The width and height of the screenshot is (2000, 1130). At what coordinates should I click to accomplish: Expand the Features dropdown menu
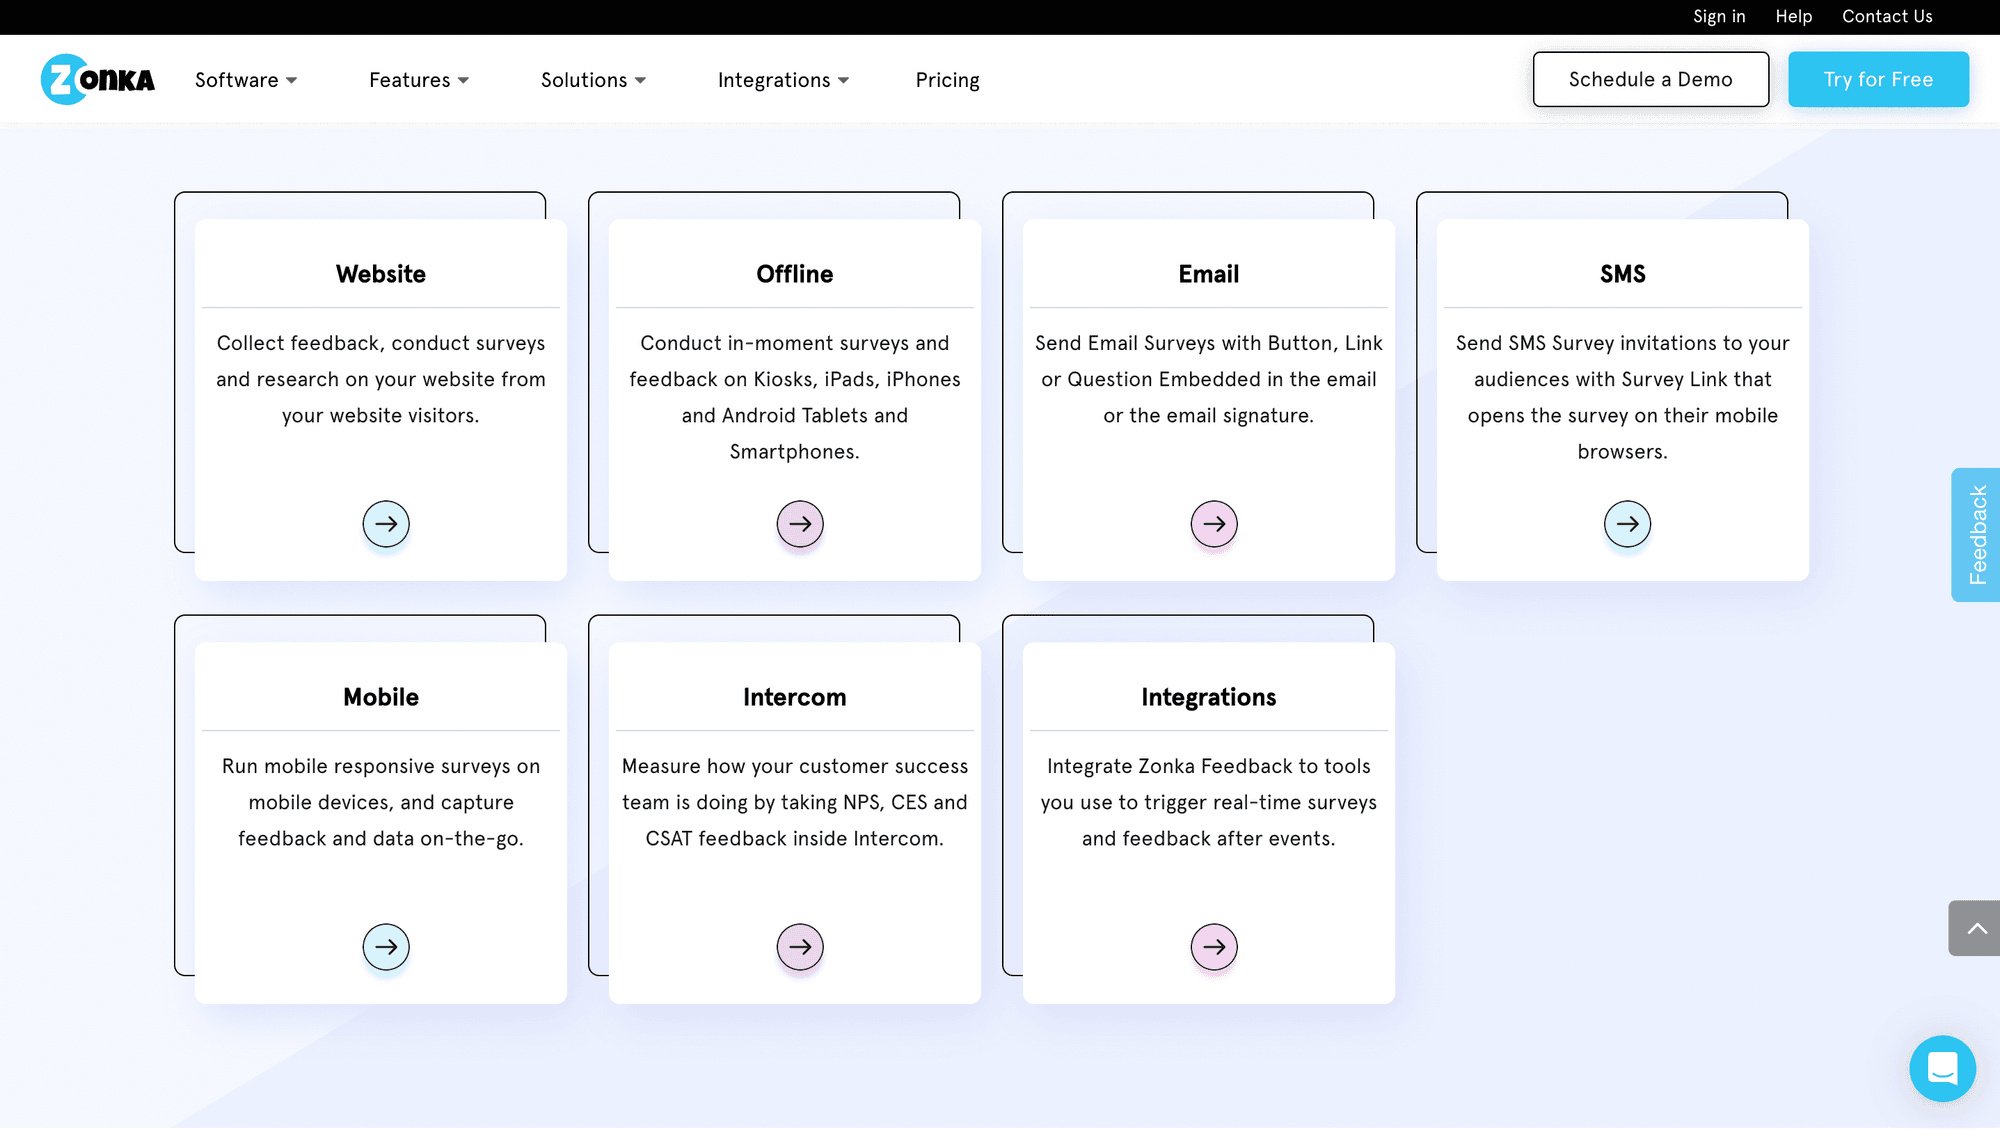(x=419, y=80)
